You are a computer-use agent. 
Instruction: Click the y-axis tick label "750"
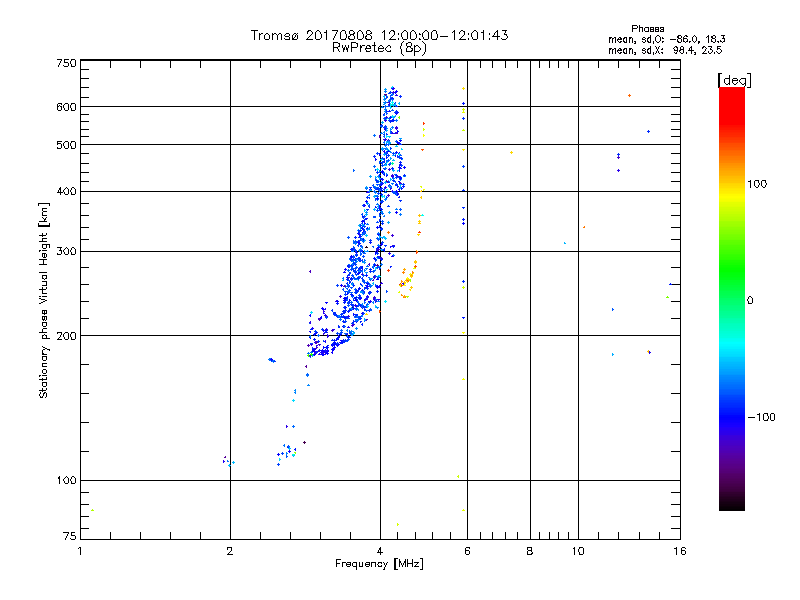66,63
